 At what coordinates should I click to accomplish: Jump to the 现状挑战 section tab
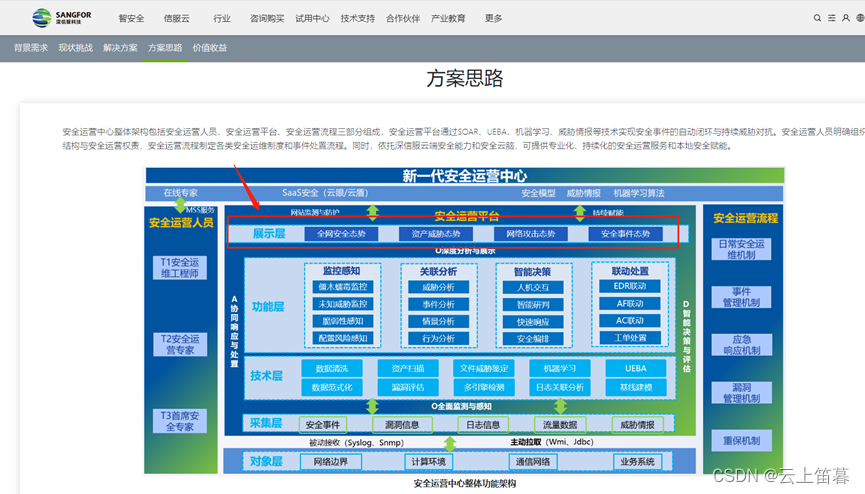click(x=76, y=48)
